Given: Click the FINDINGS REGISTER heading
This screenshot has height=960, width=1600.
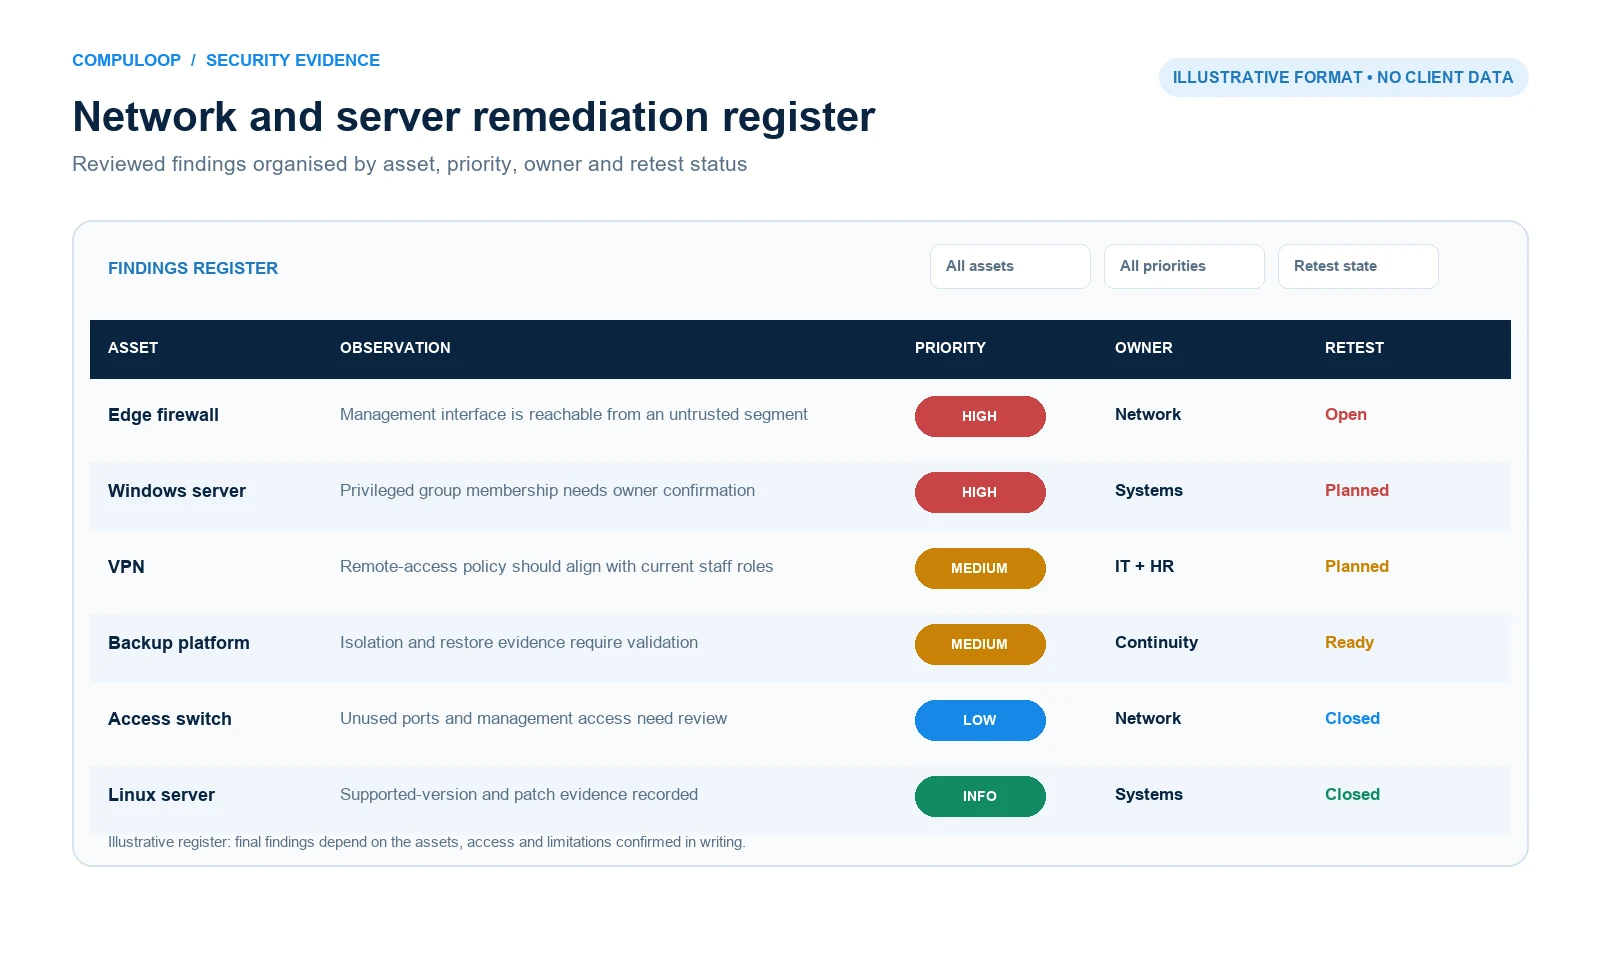Looking at the screenshot, I should [193, 268].
